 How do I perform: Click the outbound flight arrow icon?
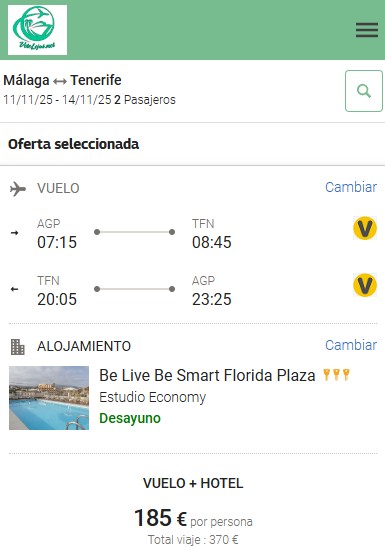click(14, 233)
